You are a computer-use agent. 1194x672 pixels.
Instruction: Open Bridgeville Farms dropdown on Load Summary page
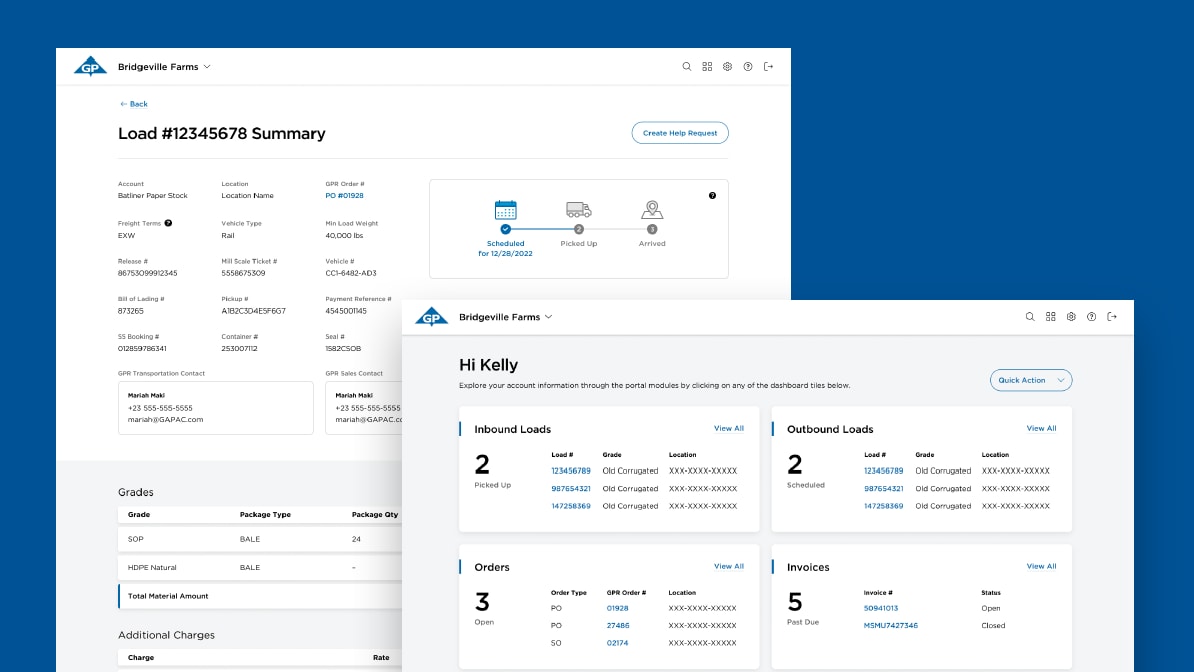(x=164, y=67)
